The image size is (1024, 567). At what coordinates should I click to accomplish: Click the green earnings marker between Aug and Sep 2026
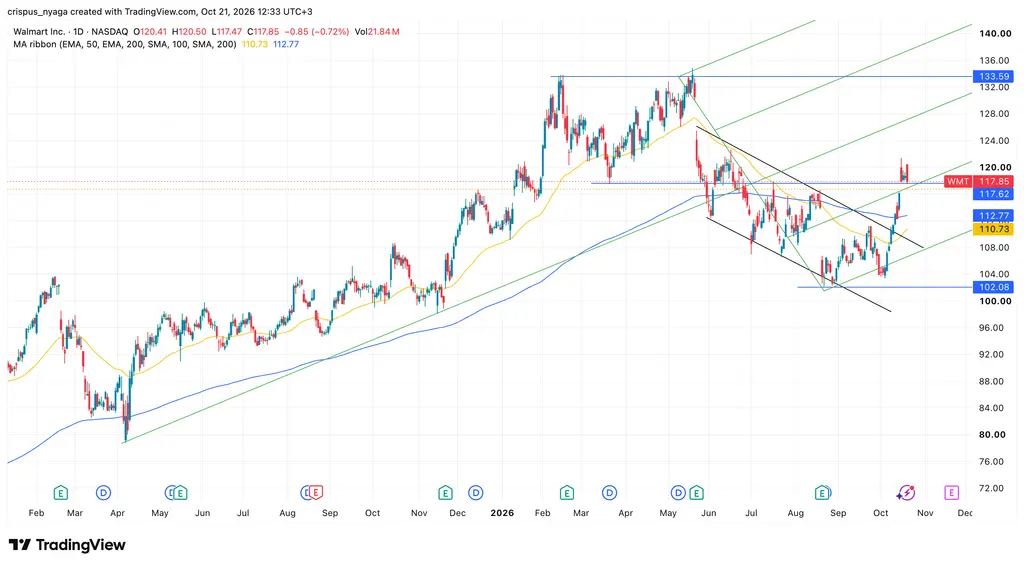(822, 493)
